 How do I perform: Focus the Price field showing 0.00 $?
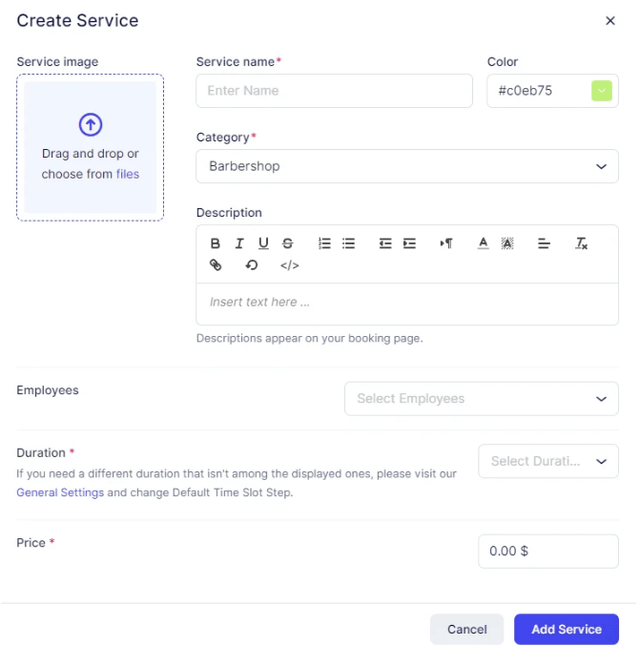point(548,551)
